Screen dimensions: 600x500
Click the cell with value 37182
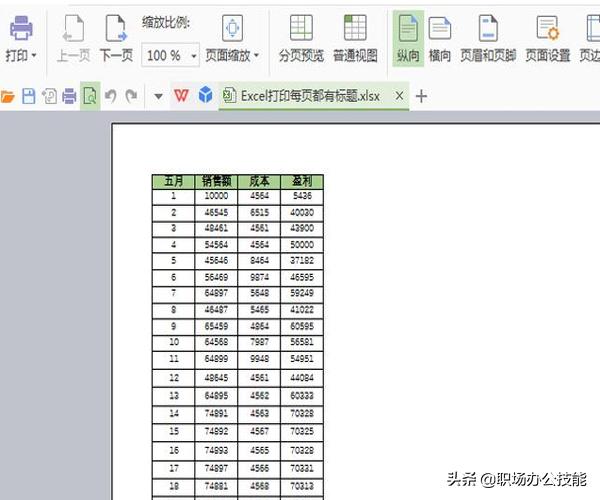302,261
